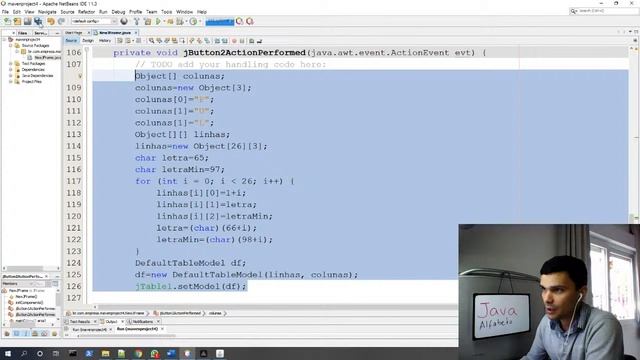Image resolution: width=640 pixels, height=360 pixels.
Task: Click the Find Selection magnifier editor icon
Action: pos(151,40)
